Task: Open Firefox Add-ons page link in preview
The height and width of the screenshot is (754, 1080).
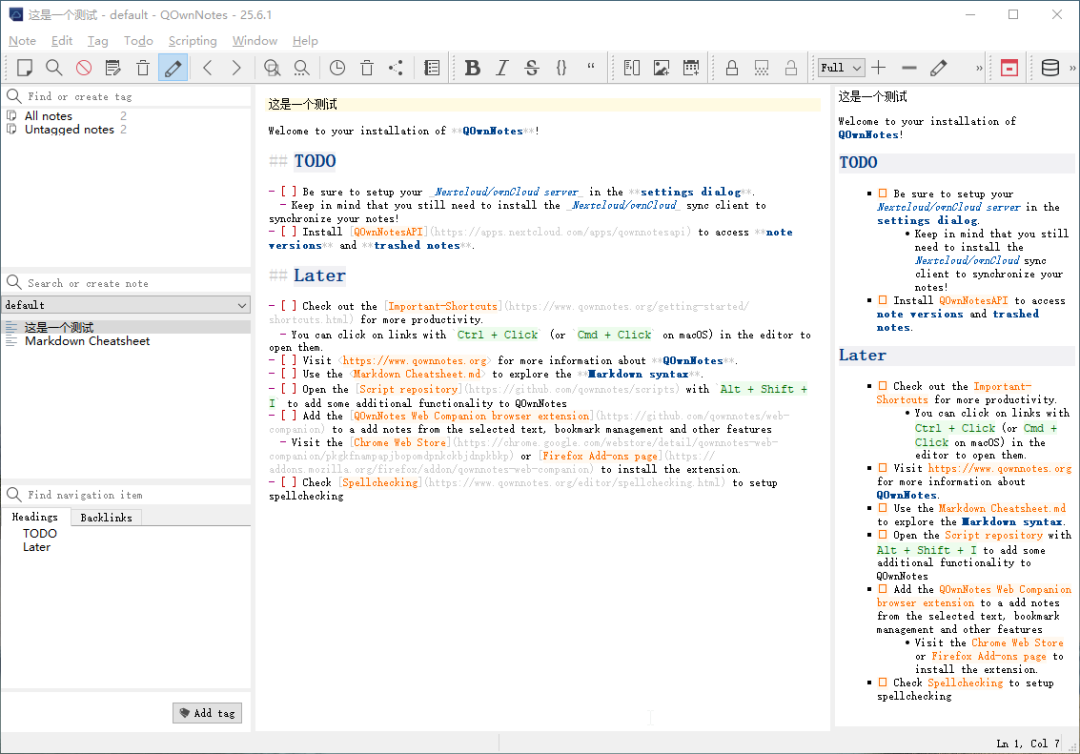Action: click(x=988, y=656)
